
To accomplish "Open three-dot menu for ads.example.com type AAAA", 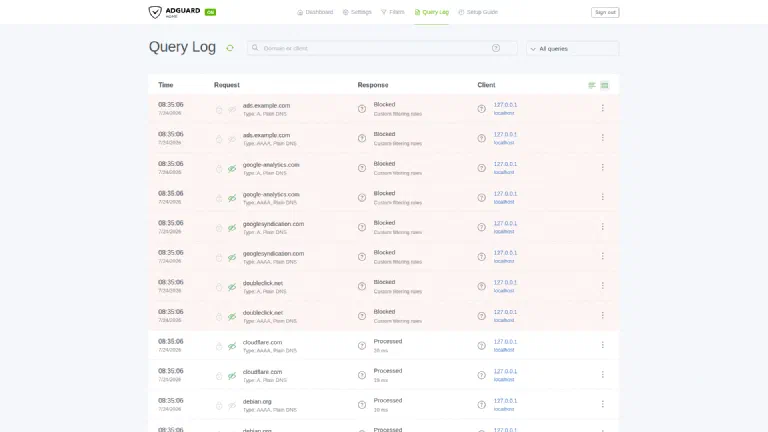I will coord(602,138).
